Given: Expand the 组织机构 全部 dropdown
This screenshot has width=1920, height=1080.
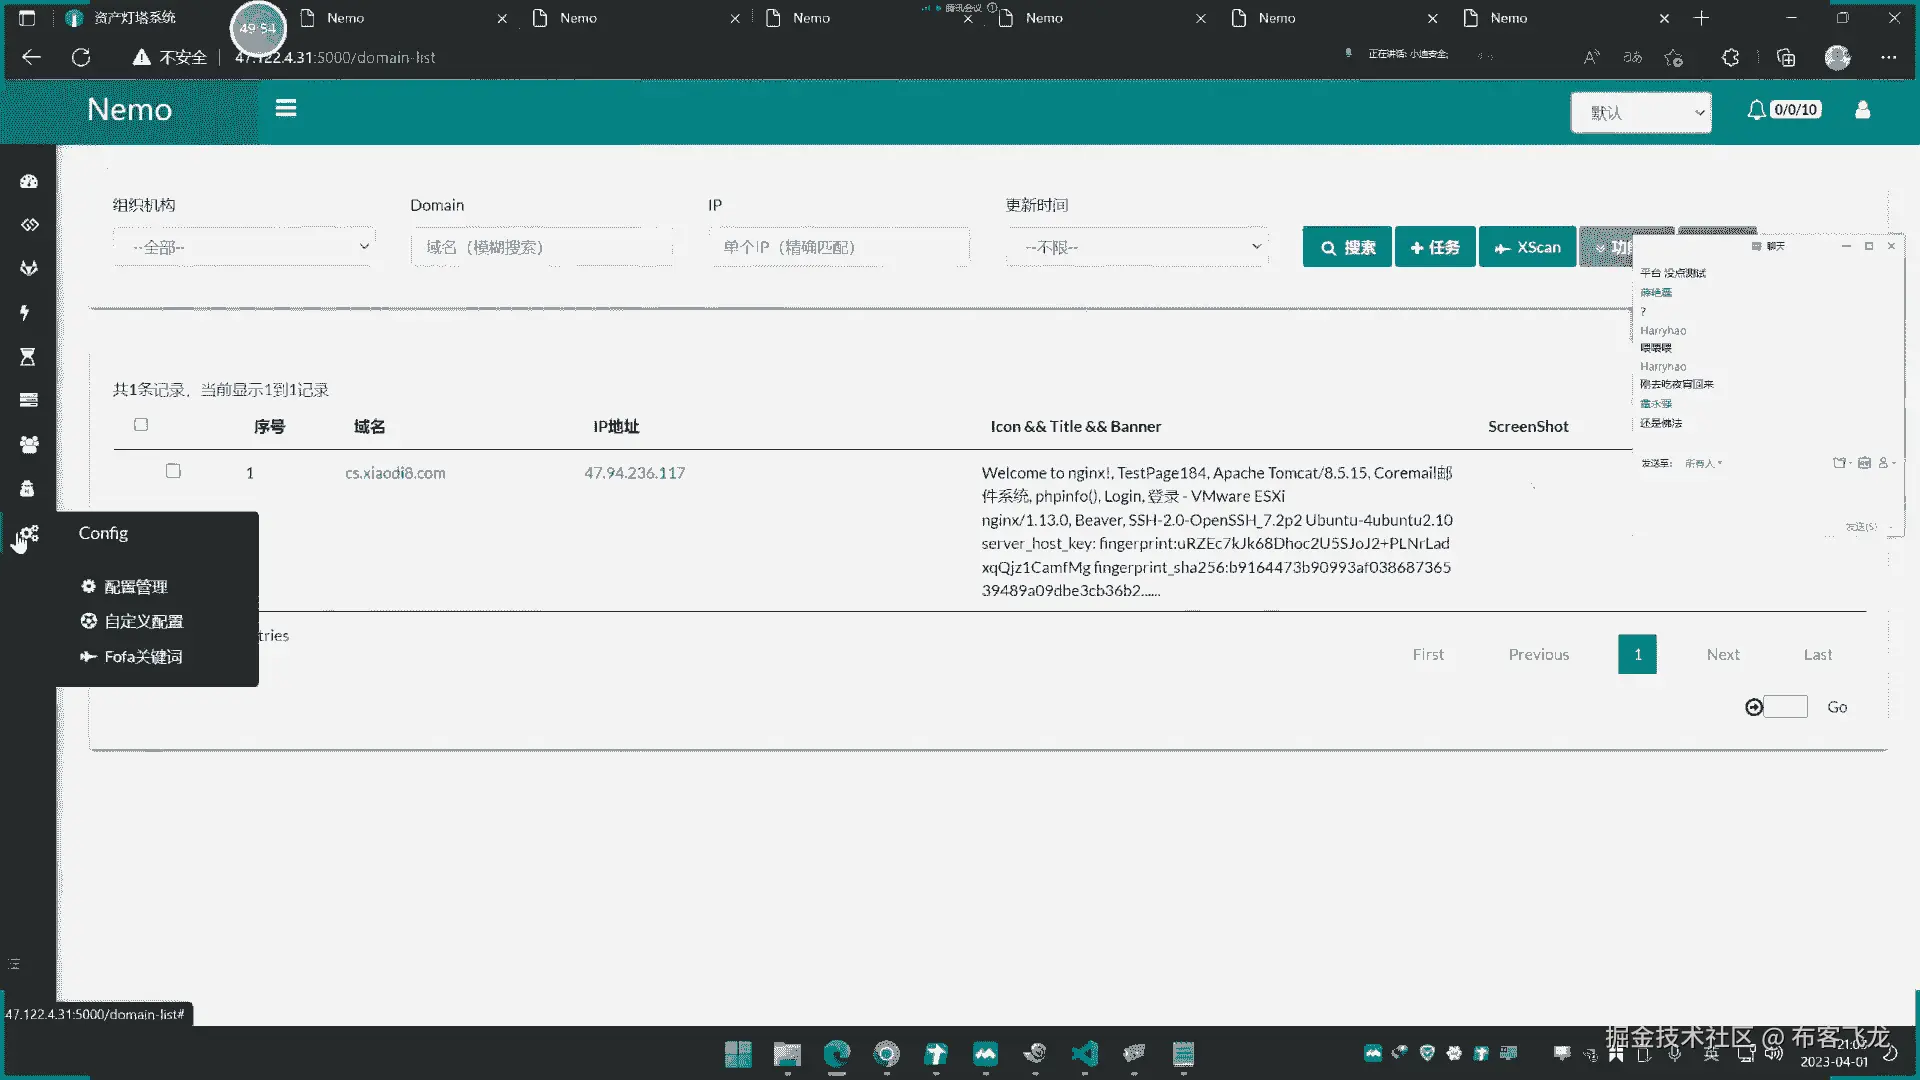Looking at the screenshot, I should tap(245, 247).
